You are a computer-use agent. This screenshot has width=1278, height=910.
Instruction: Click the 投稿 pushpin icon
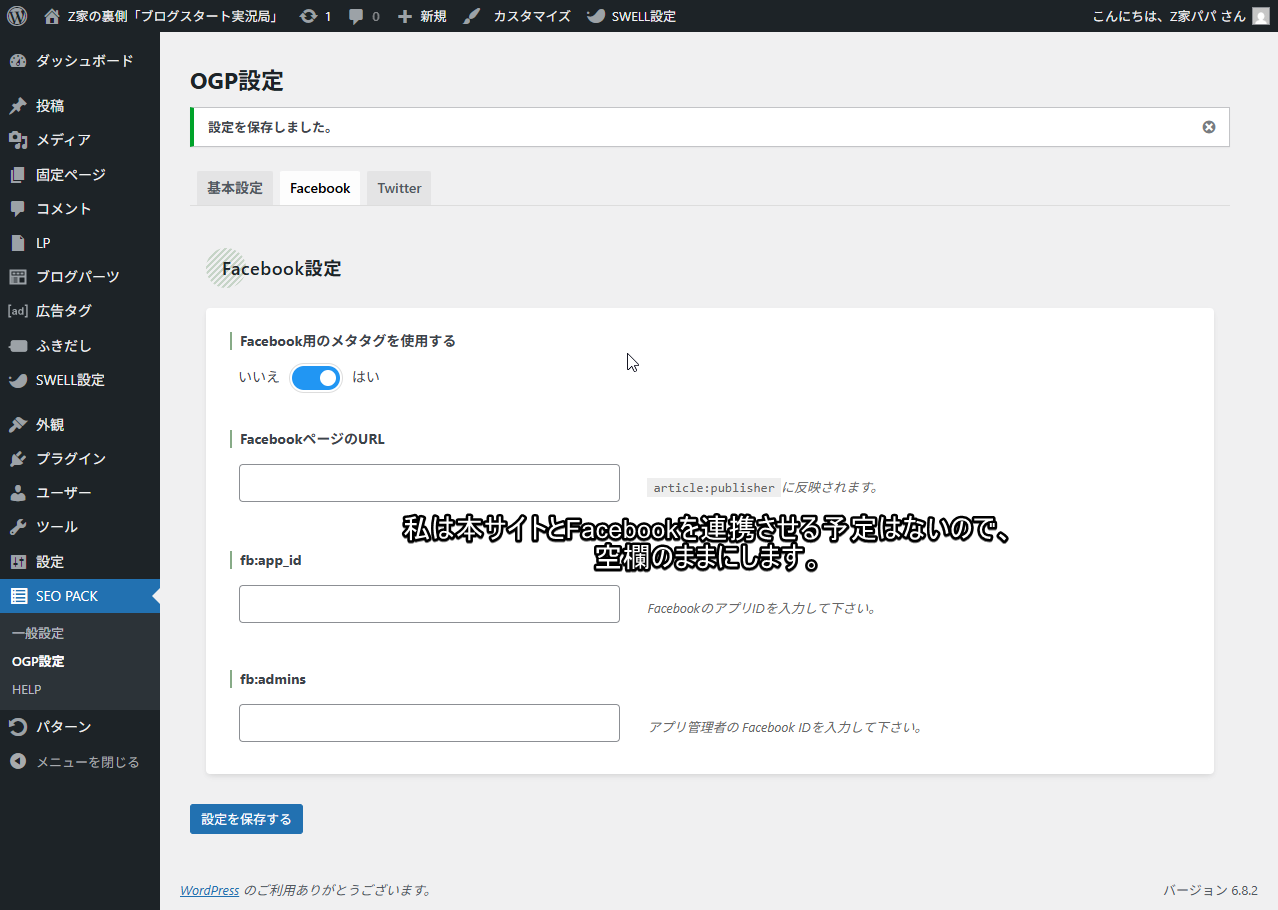(x=17, y=106)
